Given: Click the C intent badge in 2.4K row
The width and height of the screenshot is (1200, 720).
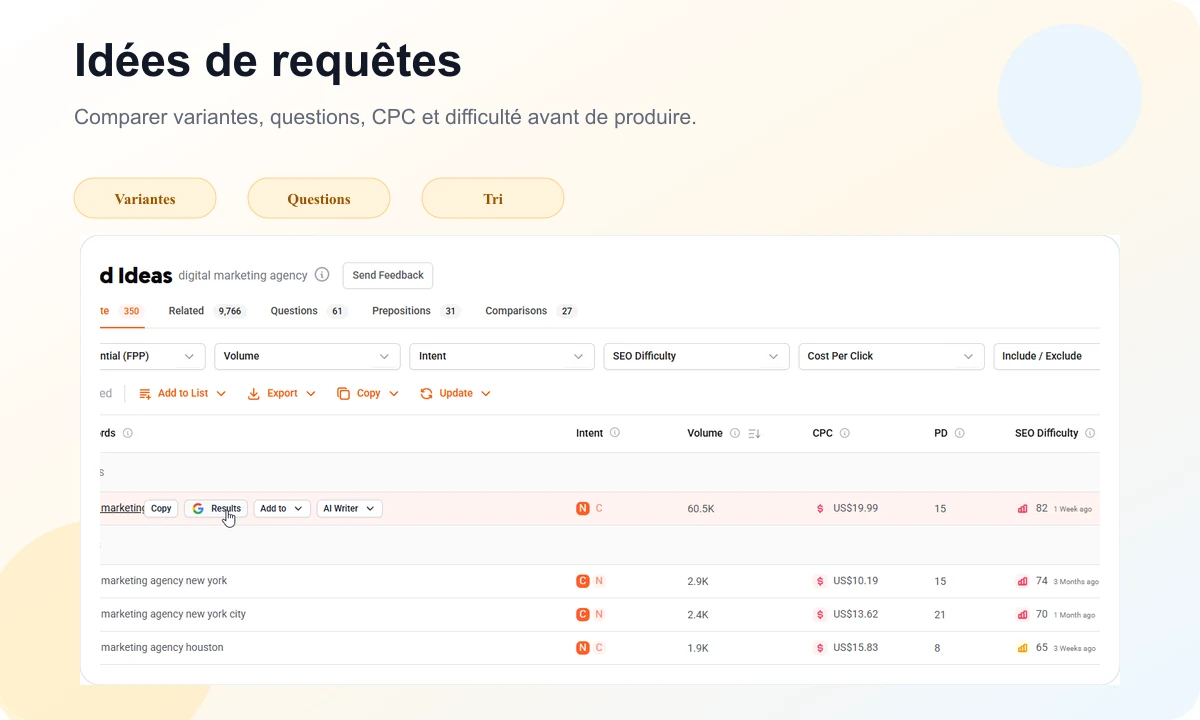Looking at the screenshot, I should point(583,614).
